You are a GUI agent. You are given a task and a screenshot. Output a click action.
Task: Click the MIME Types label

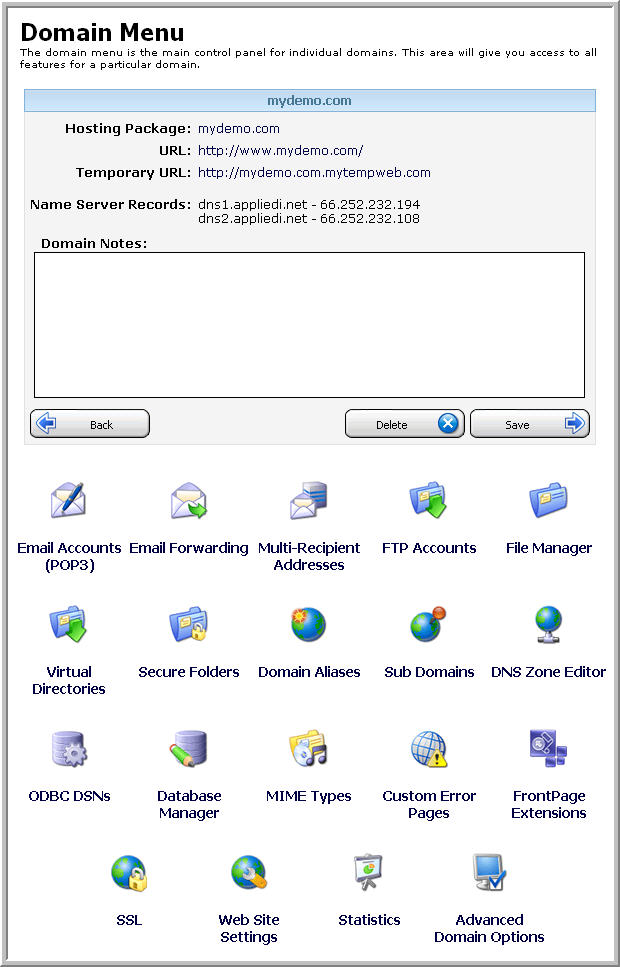point(308,796)
